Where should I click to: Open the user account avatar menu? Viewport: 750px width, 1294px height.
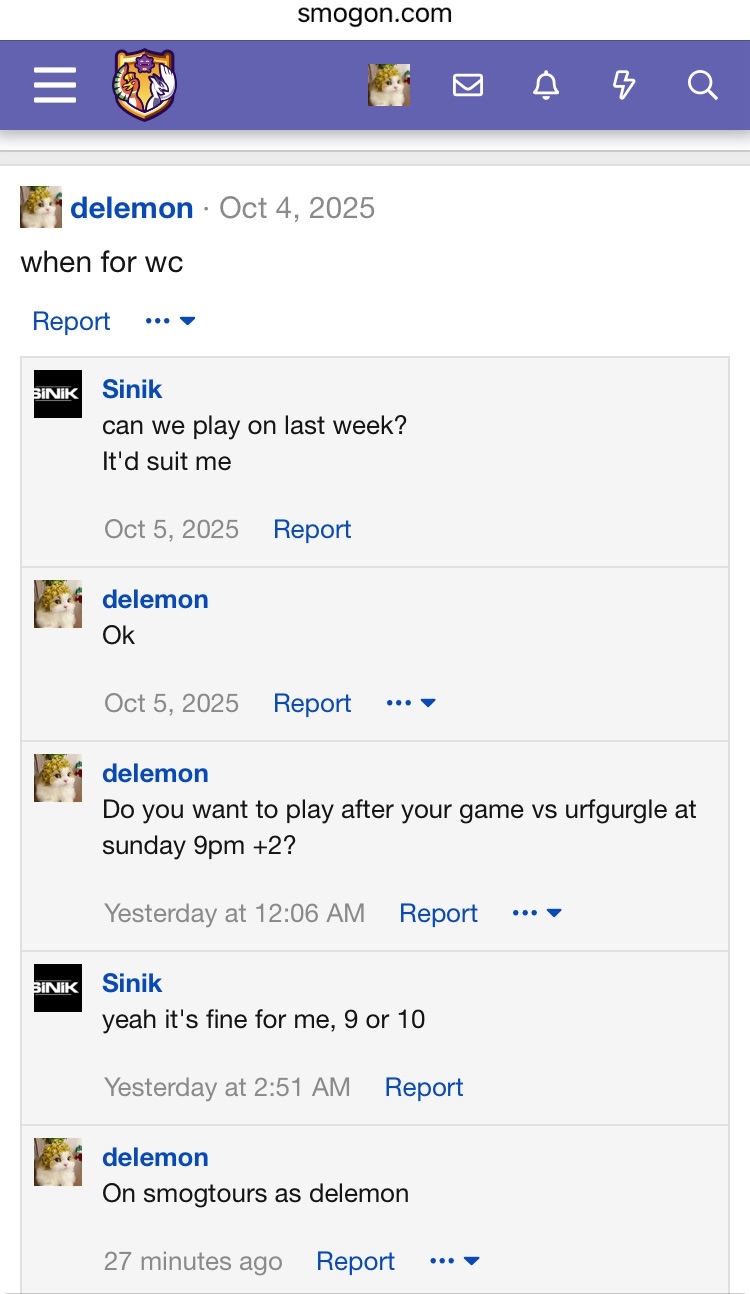389,86
